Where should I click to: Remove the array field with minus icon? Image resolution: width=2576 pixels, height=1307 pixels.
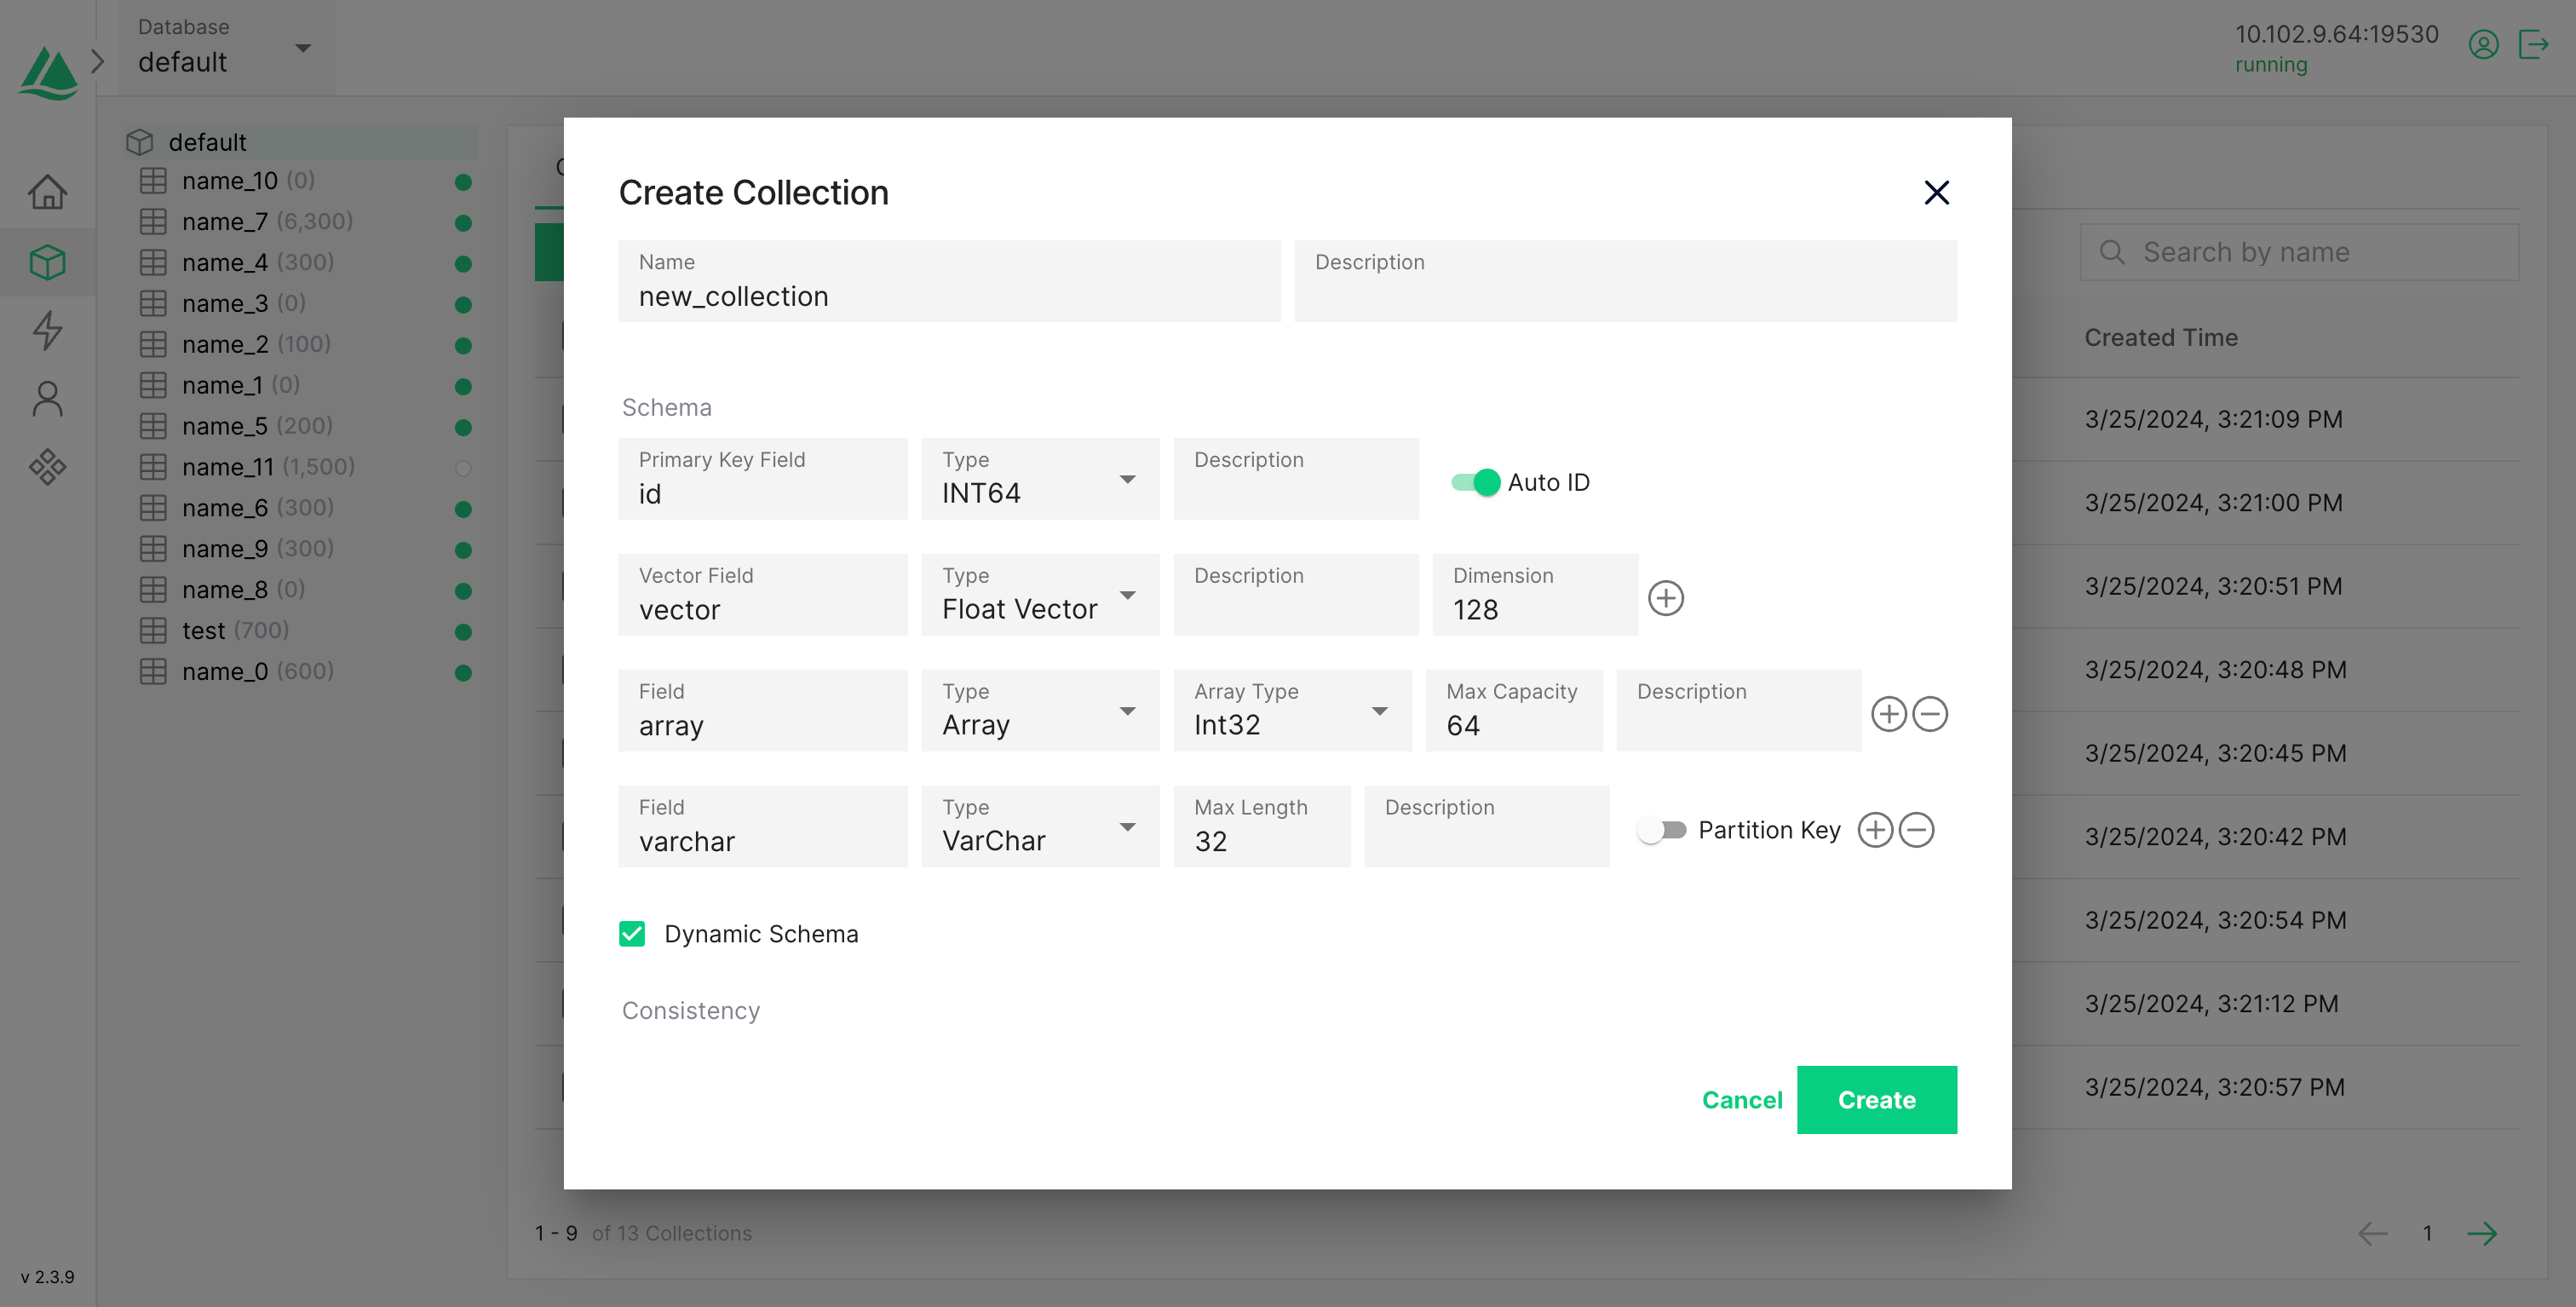[1930, 714]
